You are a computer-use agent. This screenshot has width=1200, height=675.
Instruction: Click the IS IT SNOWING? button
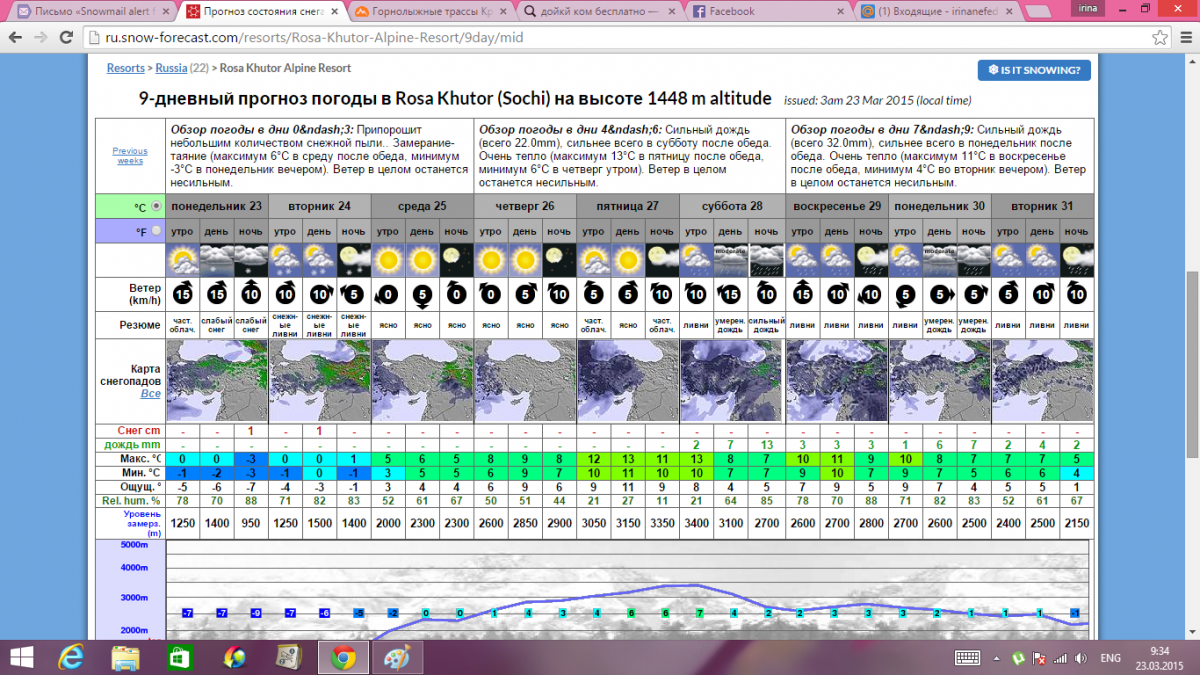pyautogui.click(x=1034, y=70)
